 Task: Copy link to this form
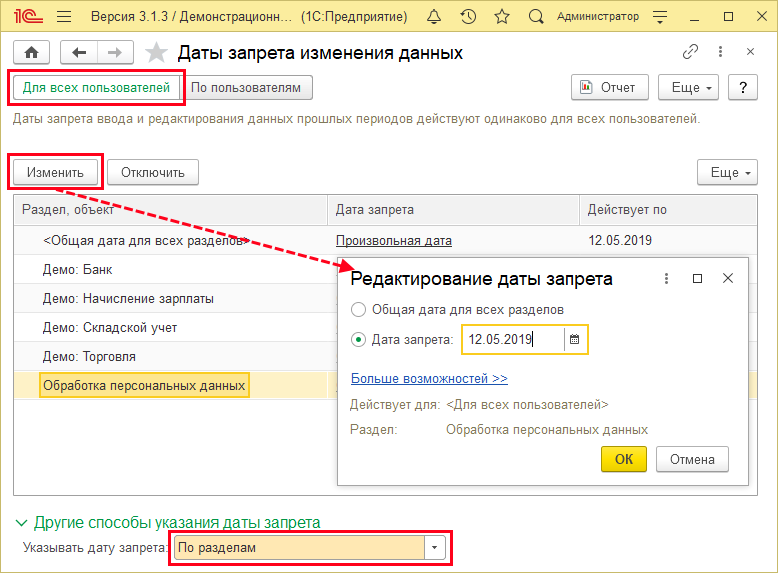690,52
